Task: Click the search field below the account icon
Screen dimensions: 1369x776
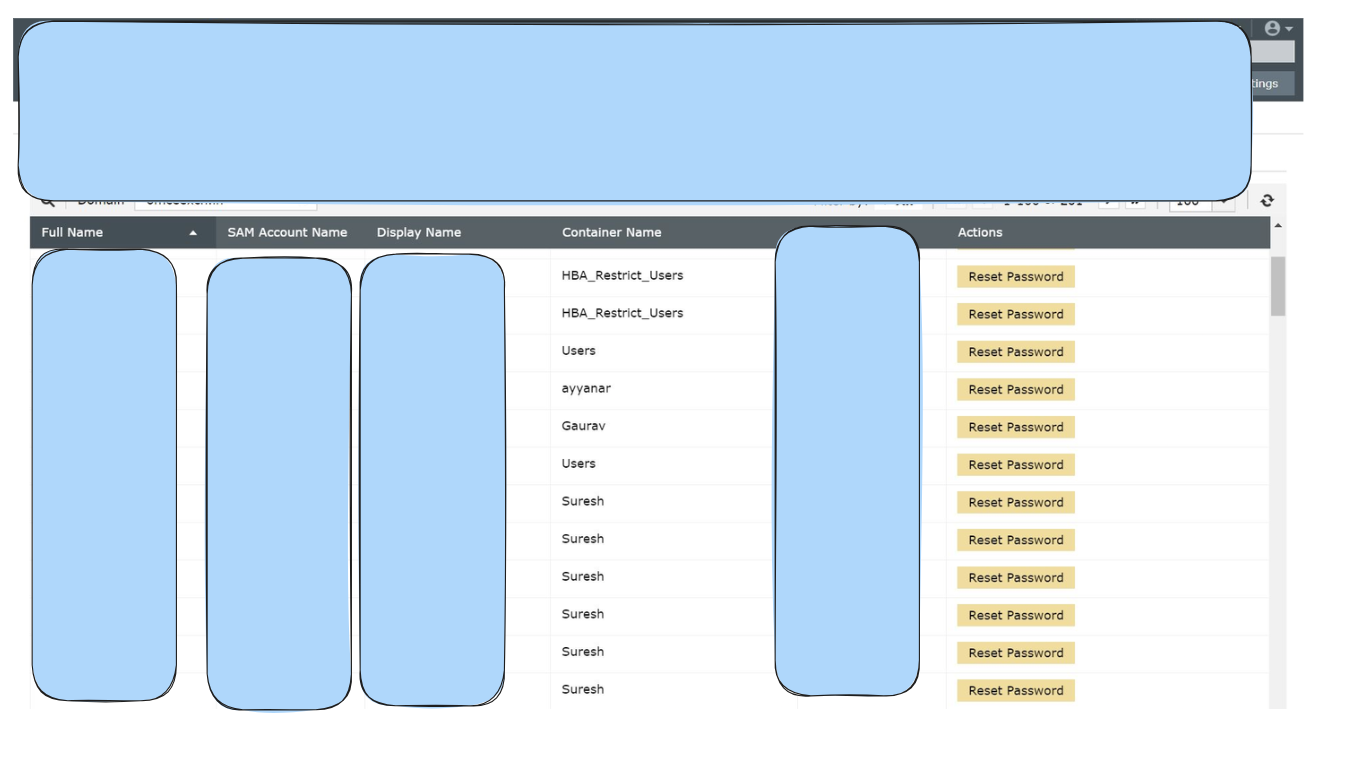Action: (1273, 52)
